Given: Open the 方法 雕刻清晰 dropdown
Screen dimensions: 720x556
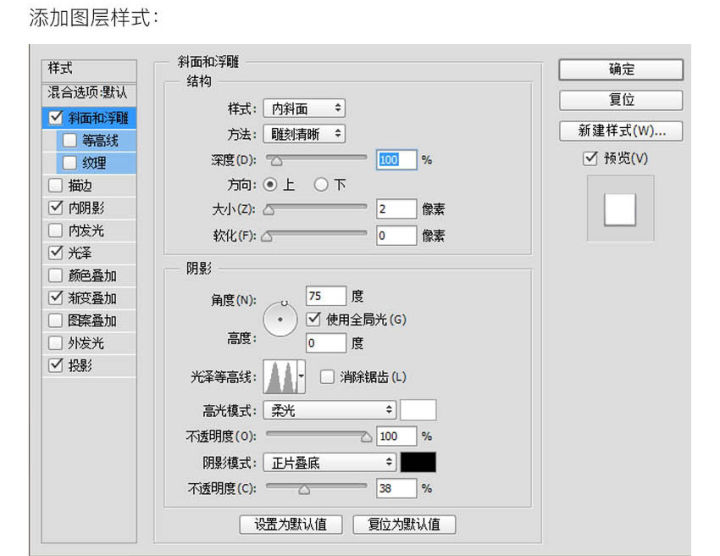Looking at the screenshot, I should pyautogui.click(x=306, y=133).
